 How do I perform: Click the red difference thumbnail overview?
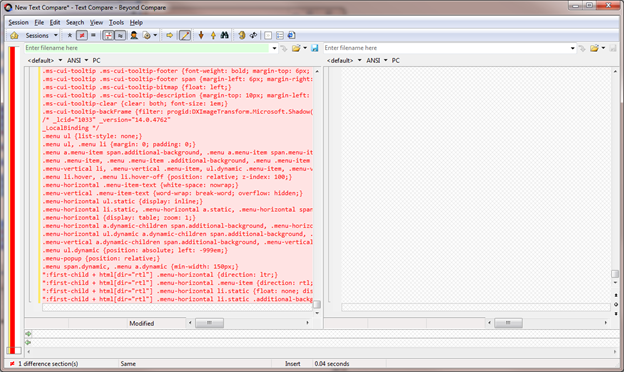click(x=12, y=200)
